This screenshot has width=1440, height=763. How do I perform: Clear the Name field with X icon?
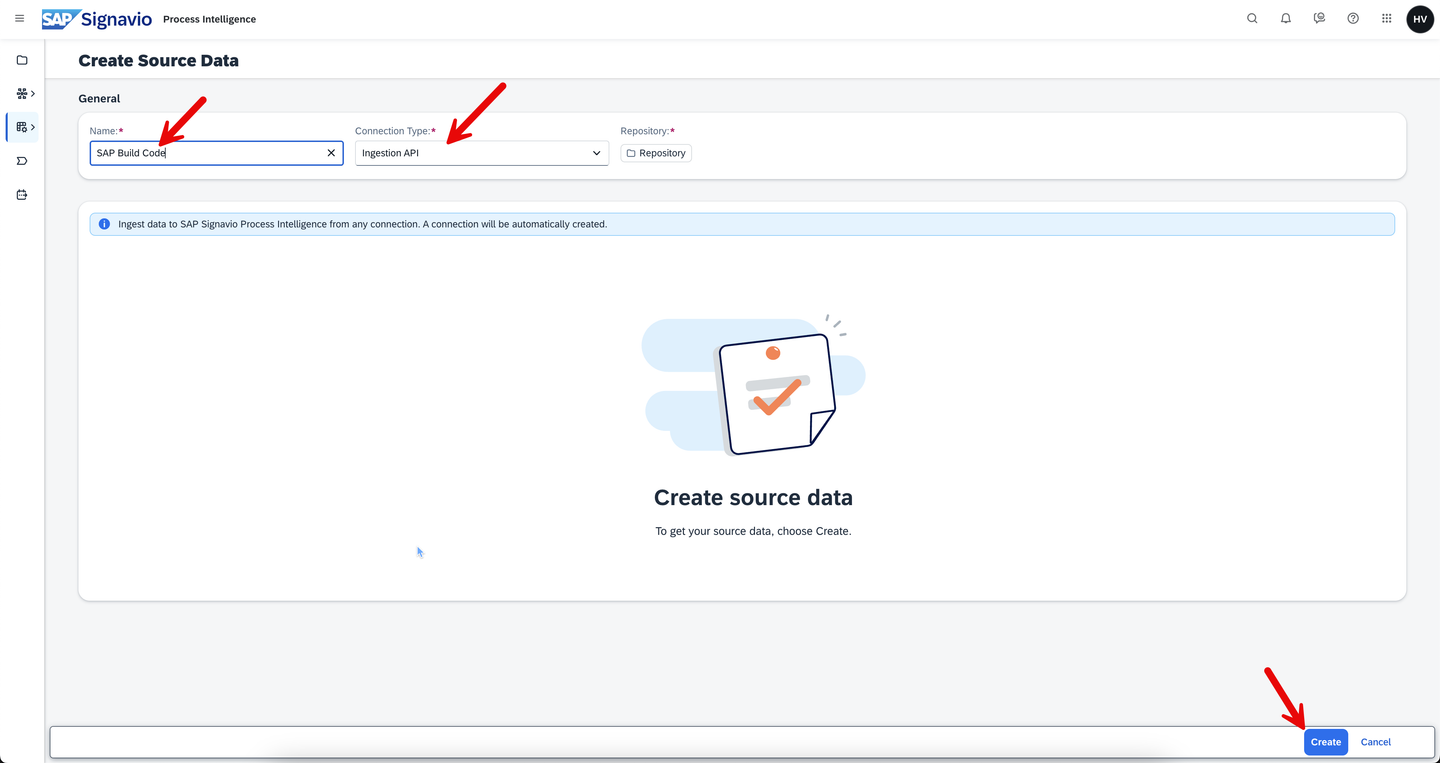[331, 153]
